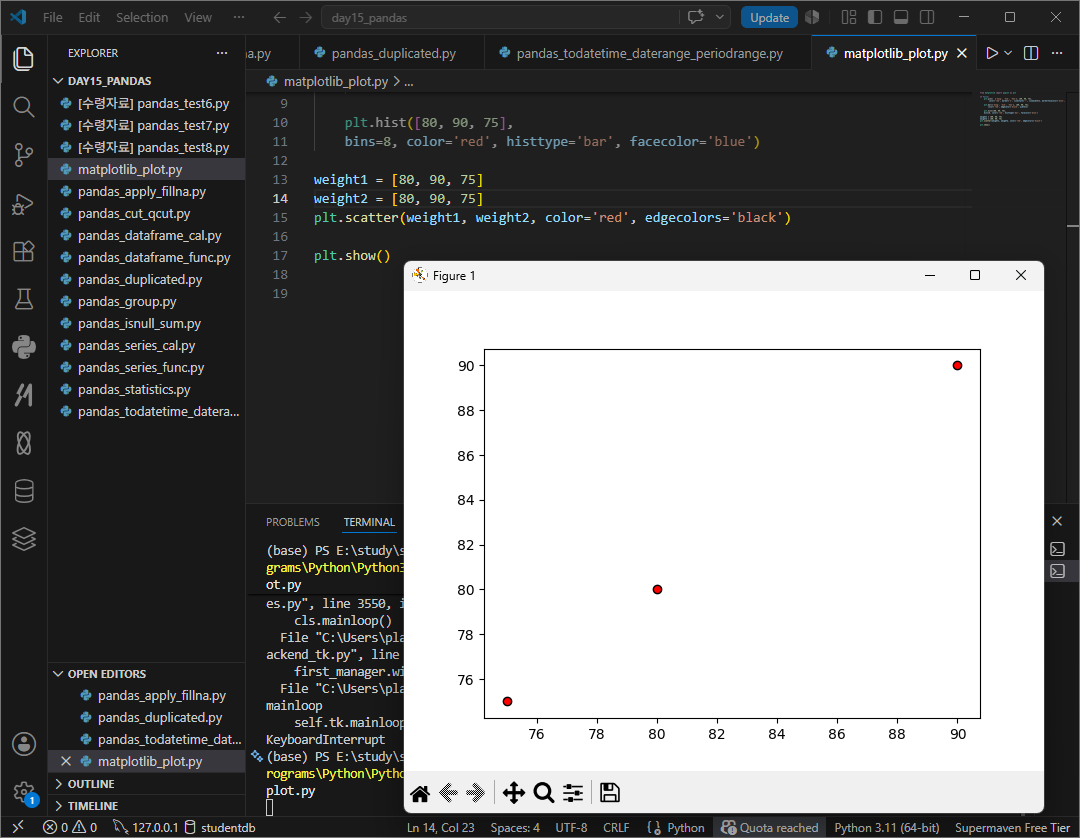This screenshot has width=1080, height=838.
Task: Open the Selection menu
Action: point(142,17)
